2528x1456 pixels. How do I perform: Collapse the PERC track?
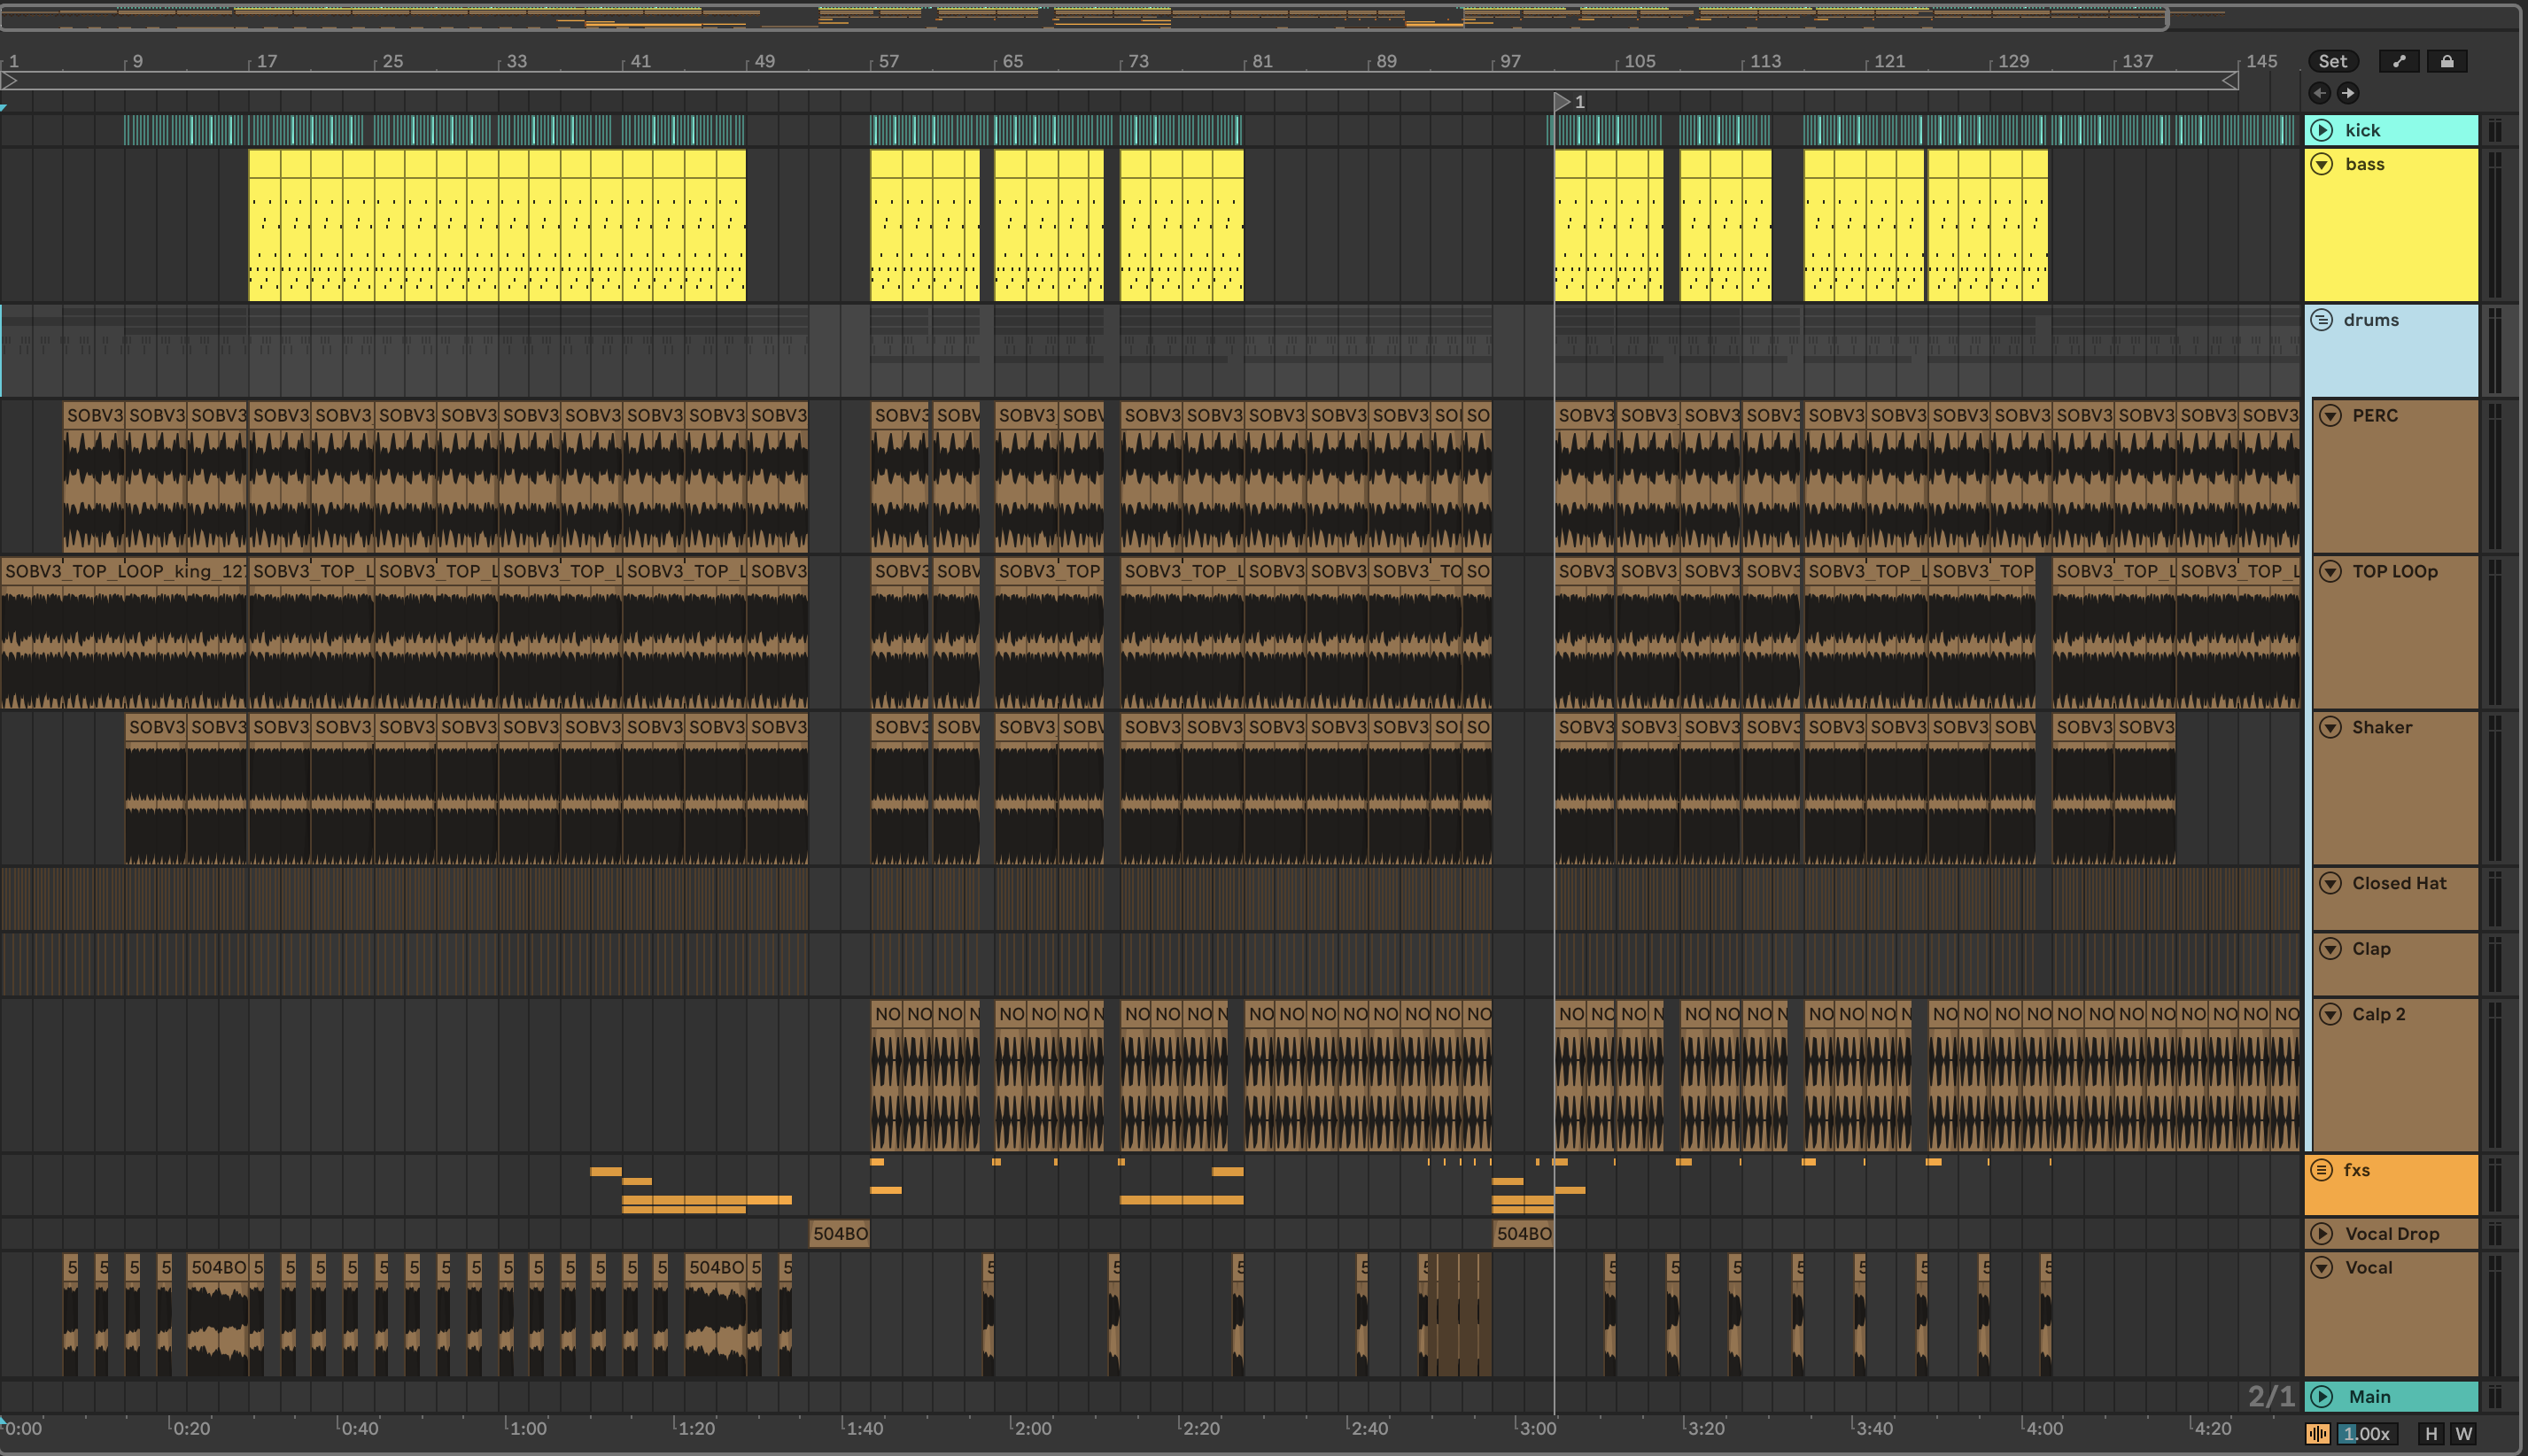click(x=2330, y=416)
